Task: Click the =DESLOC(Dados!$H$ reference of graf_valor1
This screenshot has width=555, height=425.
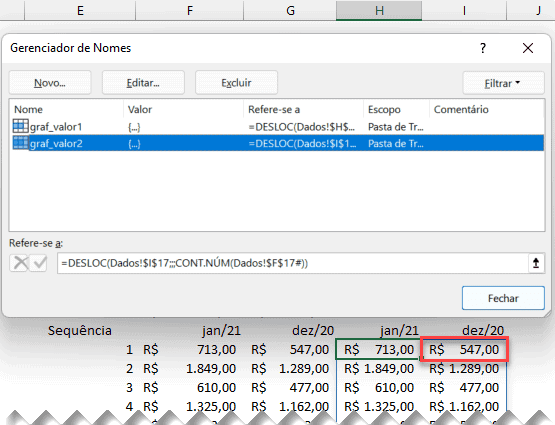Action: click(x=302, y=127)
